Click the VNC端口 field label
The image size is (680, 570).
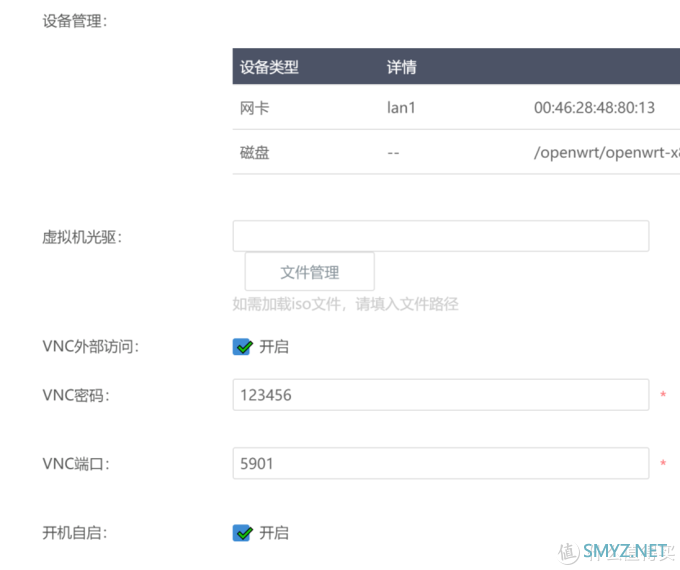coord(75,464)
